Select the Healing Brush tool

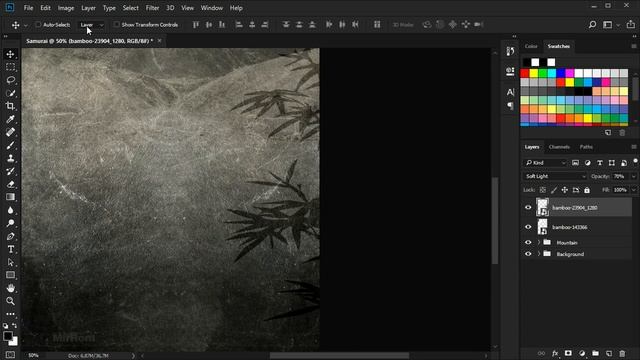click(x=11, y=132)
